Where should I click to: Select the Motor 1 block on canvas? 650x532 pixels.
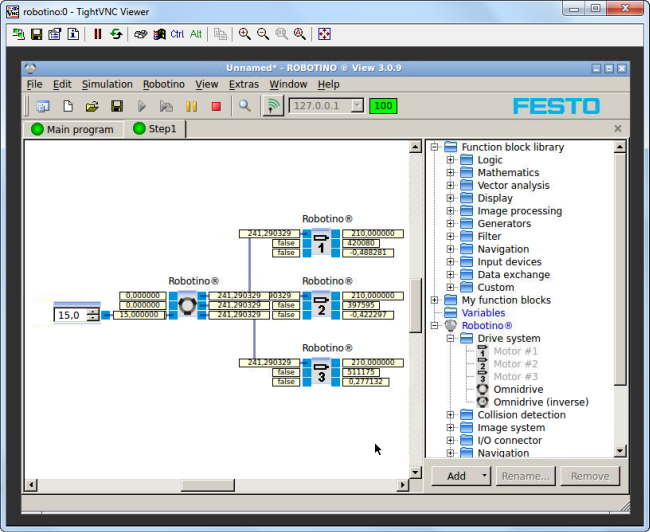(x=321, y=243)
